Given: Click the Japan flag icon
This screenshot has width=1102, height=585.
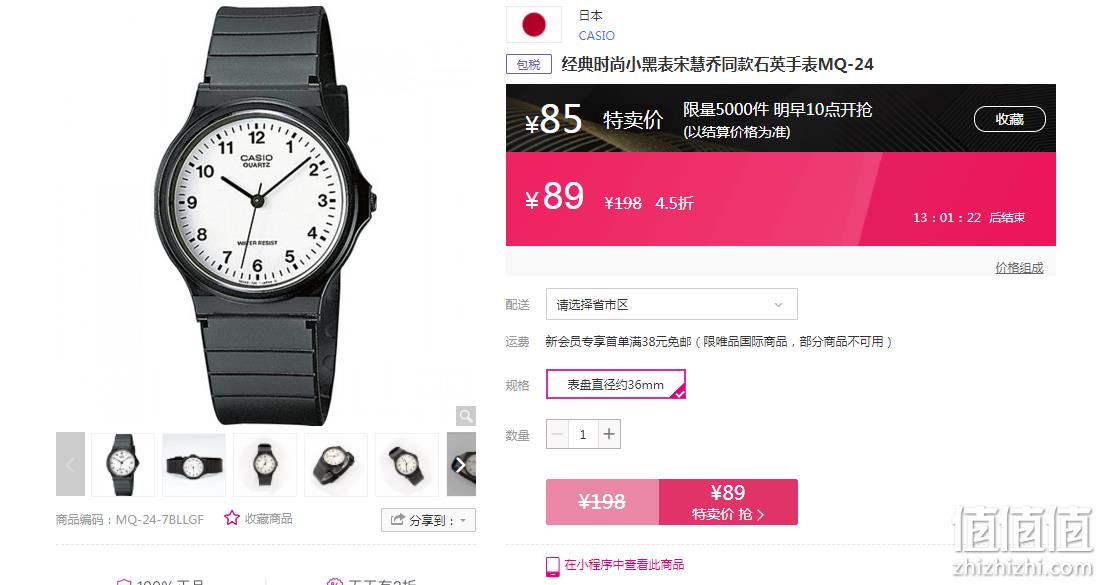Looking at the screenshot, I should 534,25.
